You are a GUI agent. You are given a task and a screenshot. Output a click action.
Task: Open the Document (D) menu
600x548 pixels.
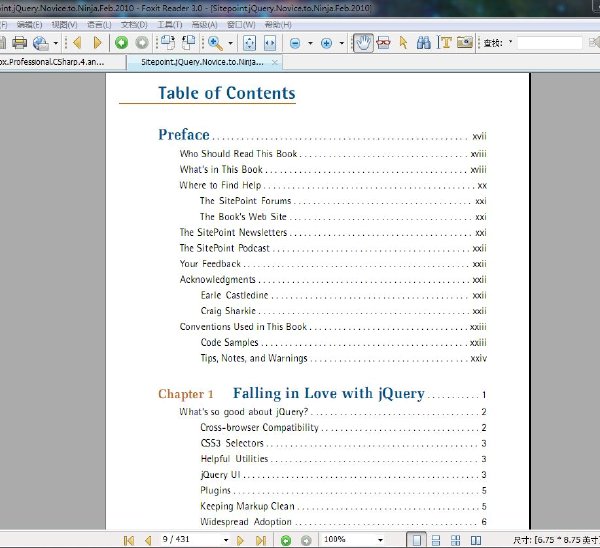(134, 25)
